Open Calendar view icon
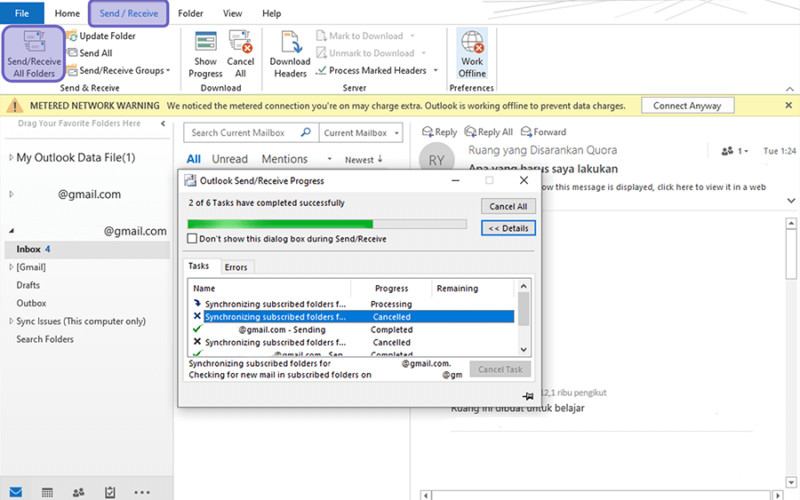Screen dimensions: 800x500 click(47, 492)
